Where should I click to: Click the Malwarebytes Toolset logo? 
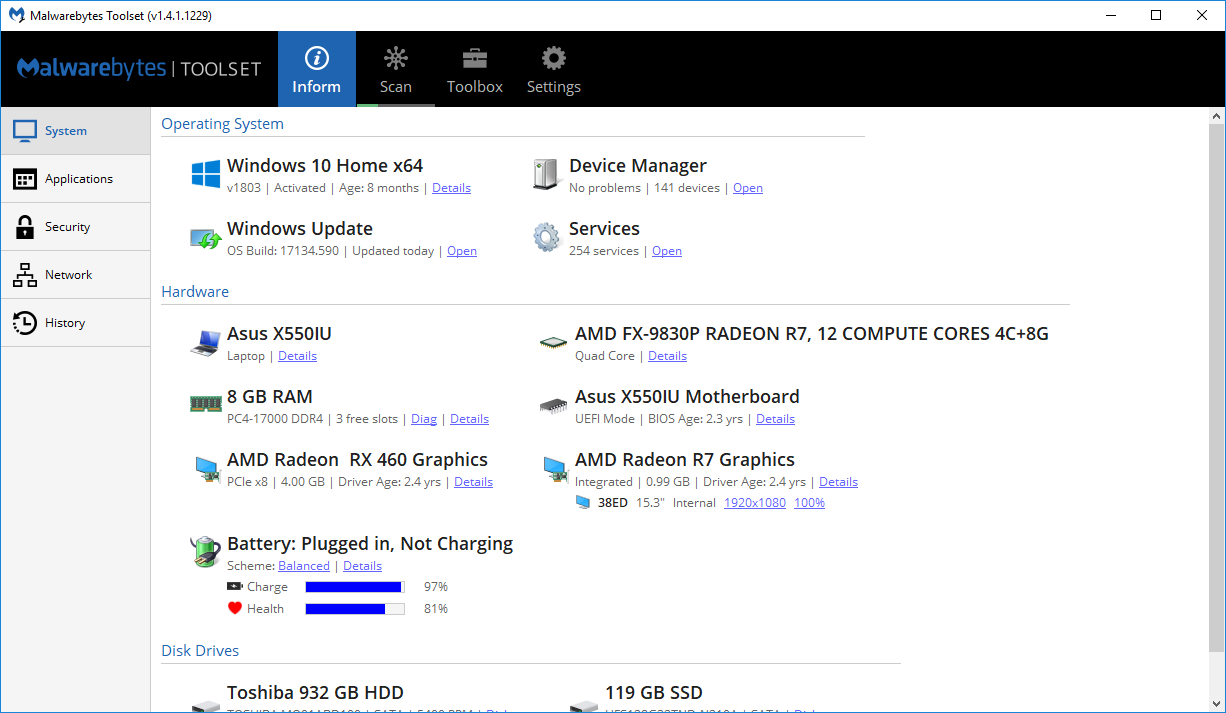pyautogui.click(x=139, y=69)
